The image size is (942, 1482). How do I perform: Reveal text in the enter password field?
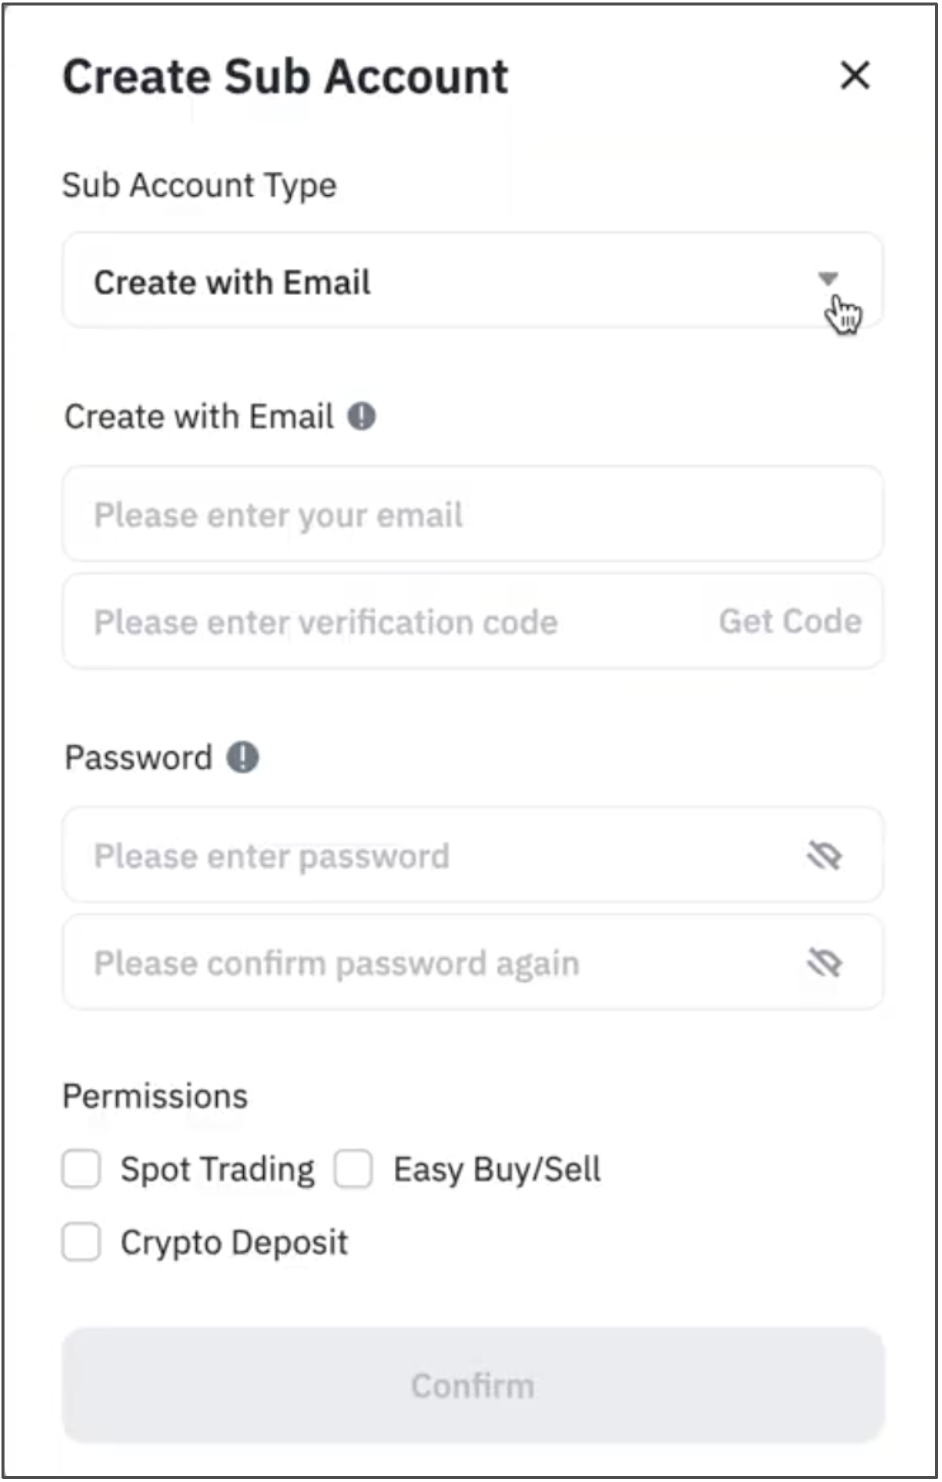[824, 855]
